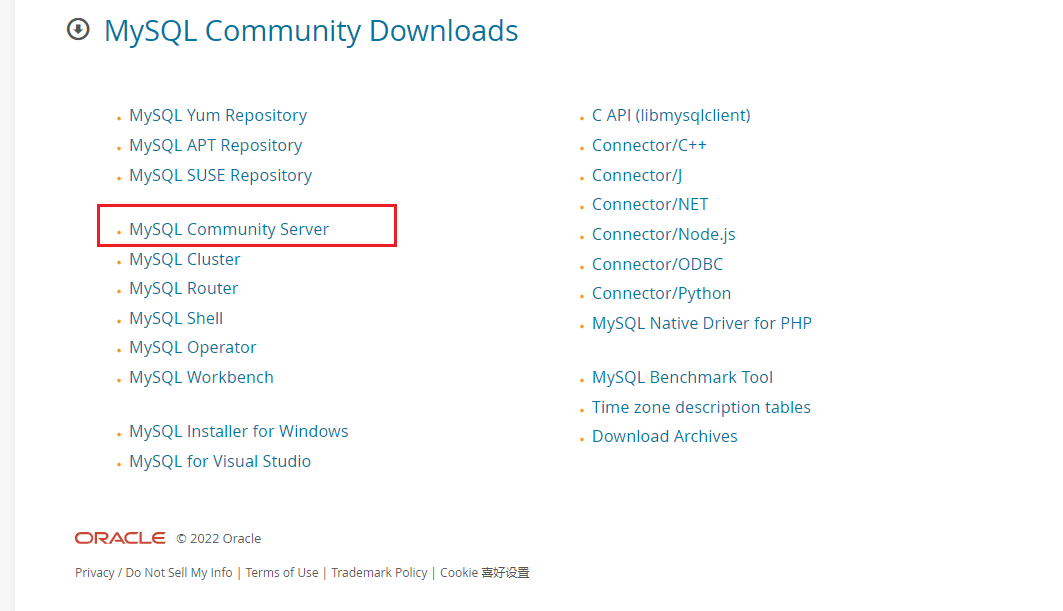This screenshot has height=611, width=1063.
Task: Click MySQL Native Driver for PHP
Action: [702, 323]
